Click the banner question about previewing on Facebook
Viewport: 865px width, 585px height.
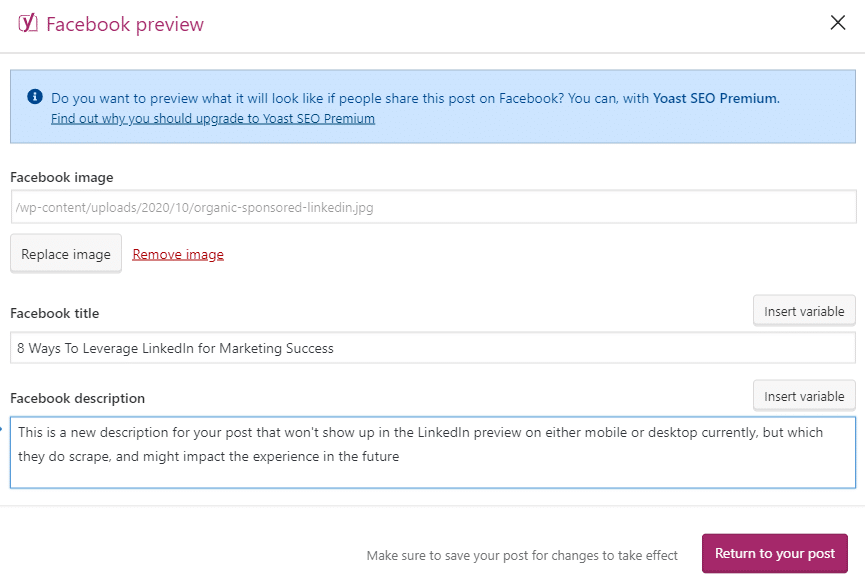pos(350,98)
